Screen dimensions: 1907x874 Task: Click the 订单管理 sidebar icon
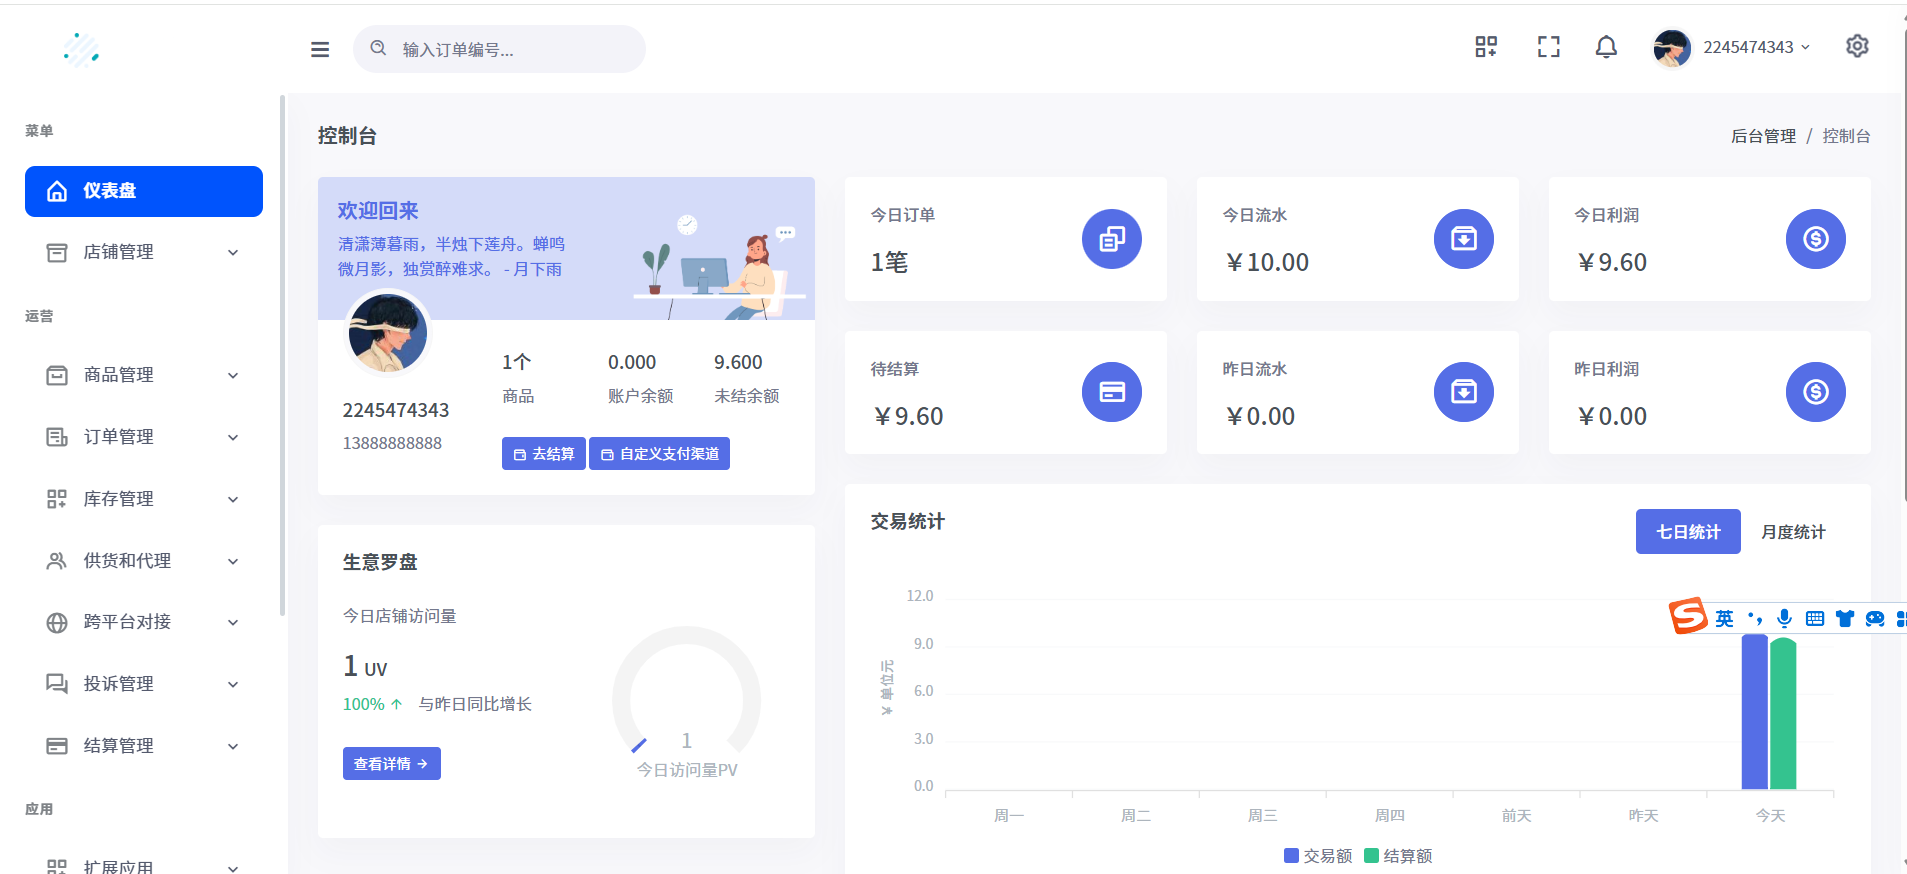(57, 437)
